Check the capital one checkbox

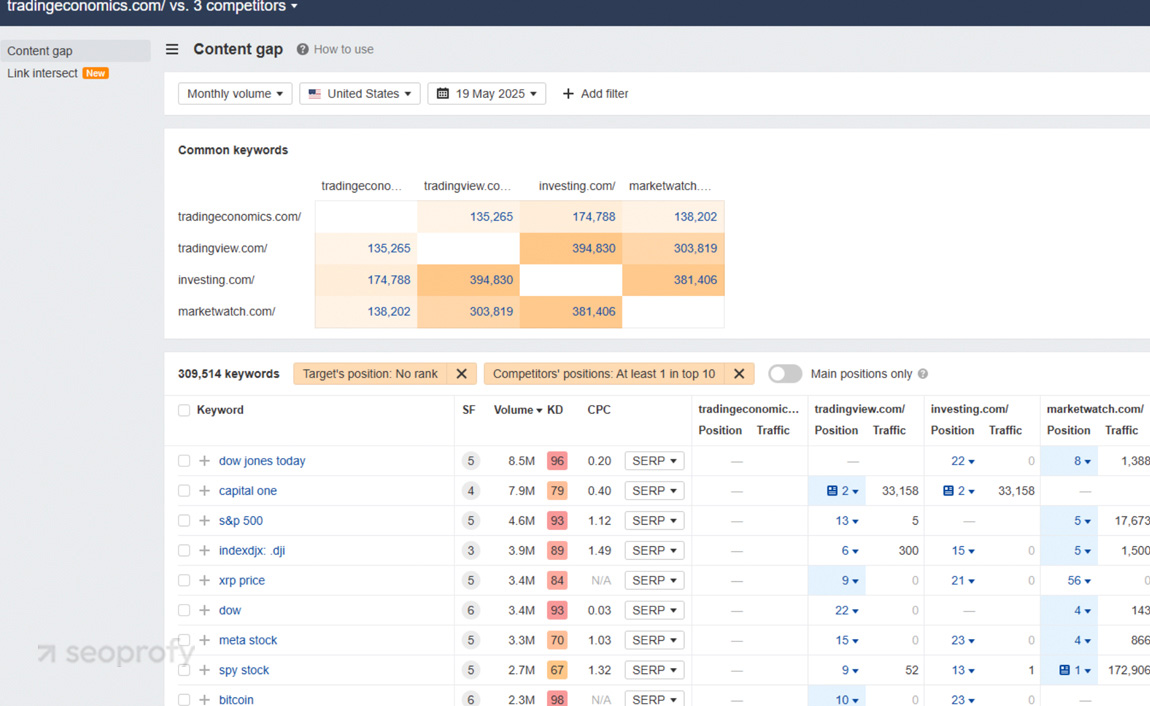tap(184, 490)
